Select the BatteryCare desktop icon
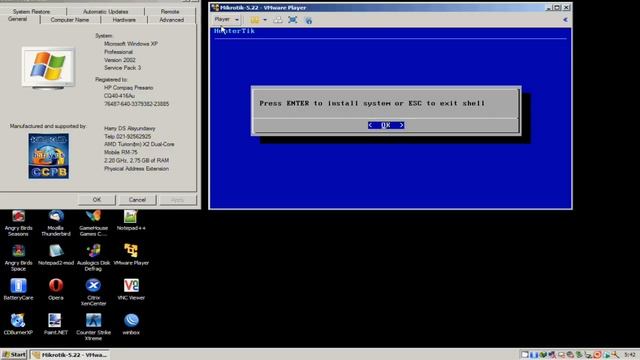 18,290
